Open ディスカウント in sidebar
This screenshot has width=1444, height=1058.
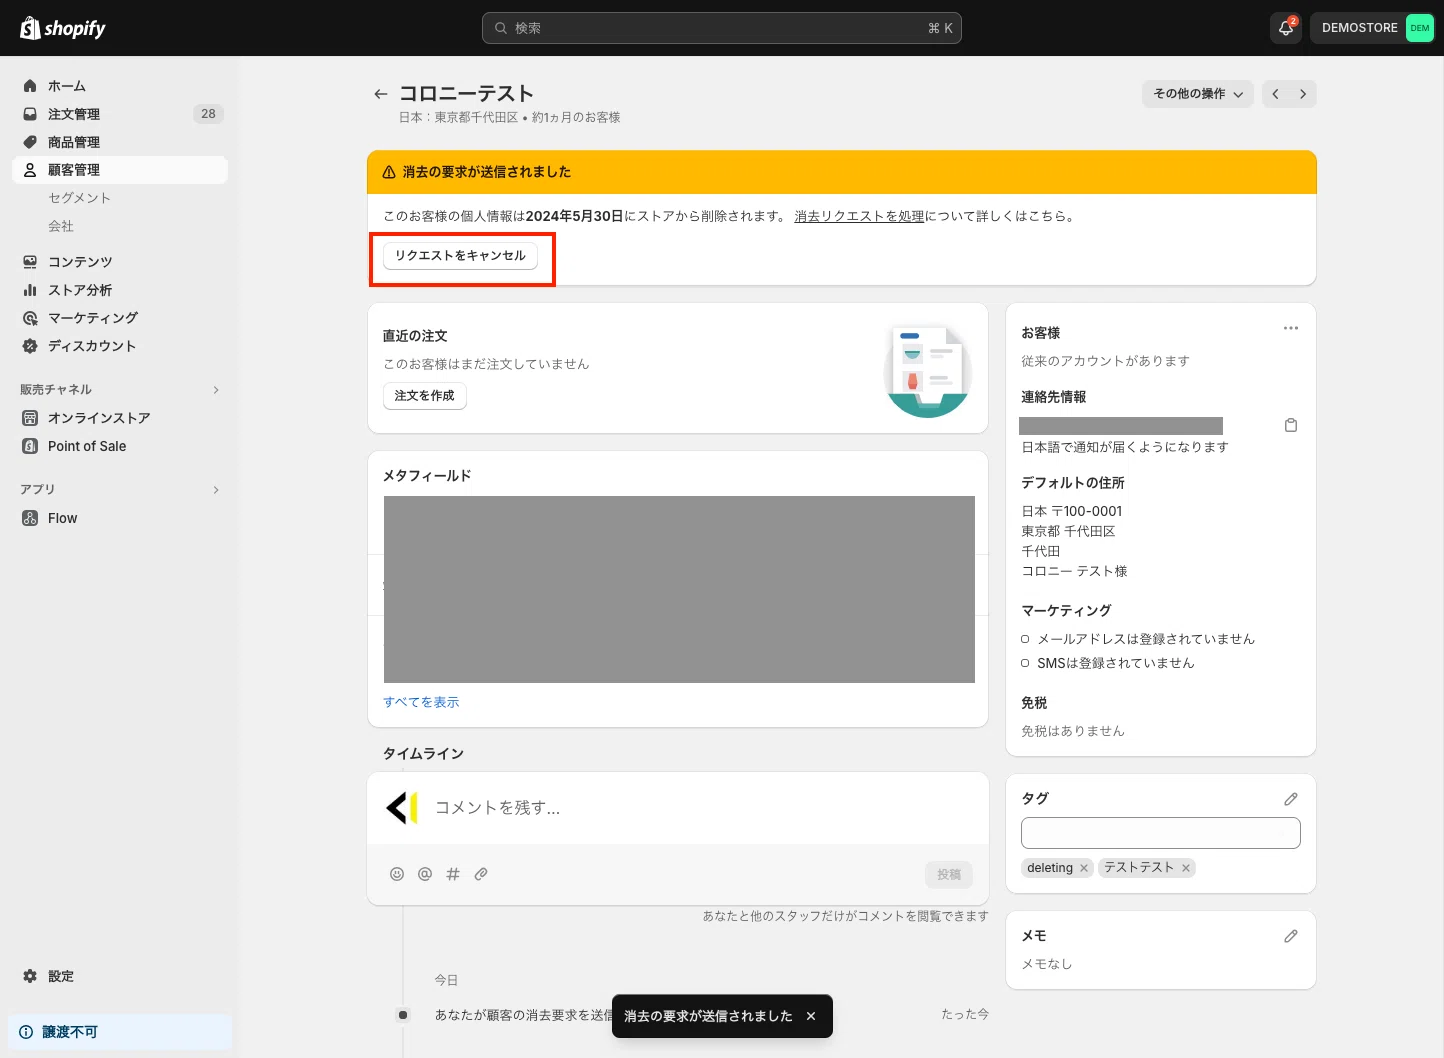tap(120, 346)
